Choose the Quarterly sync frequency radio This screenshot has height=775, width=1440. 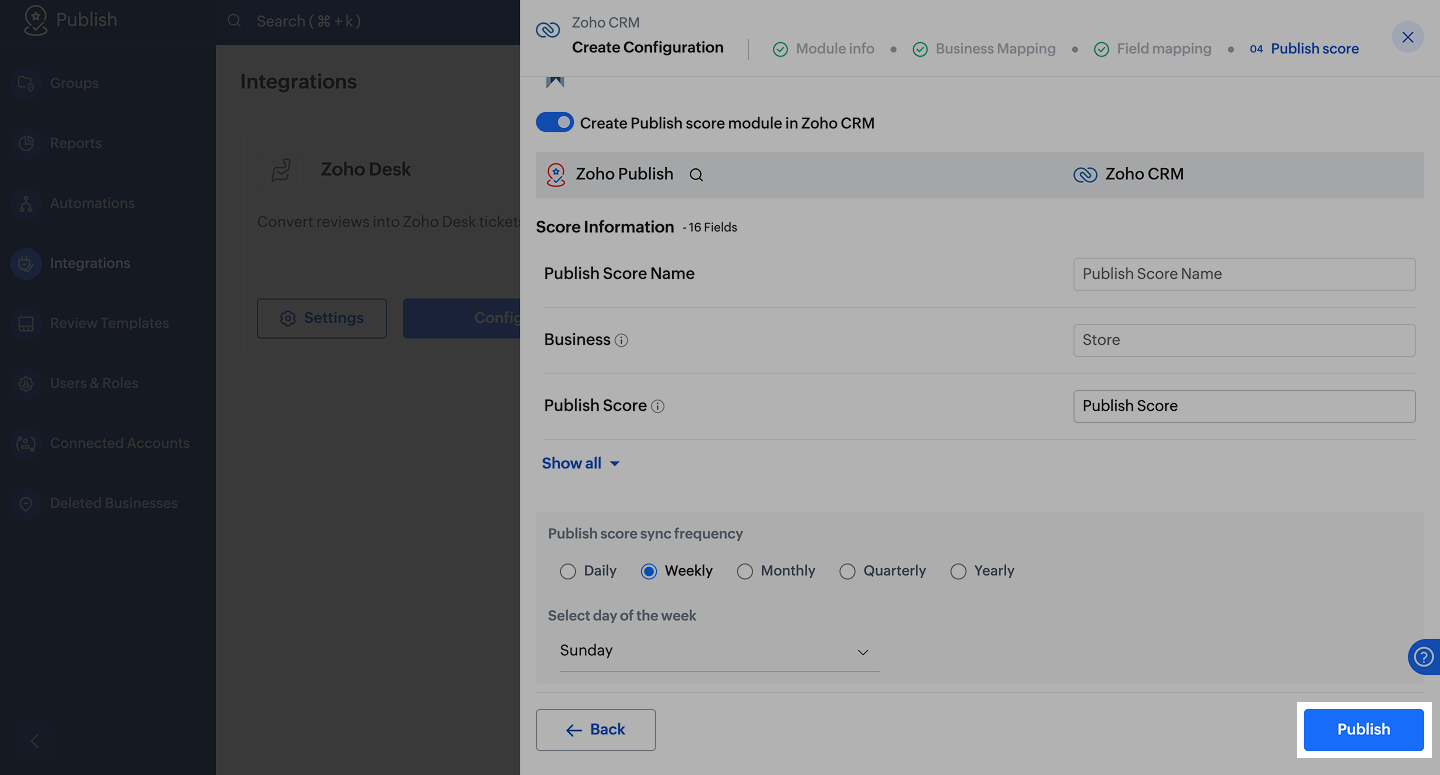pos(848,571)
